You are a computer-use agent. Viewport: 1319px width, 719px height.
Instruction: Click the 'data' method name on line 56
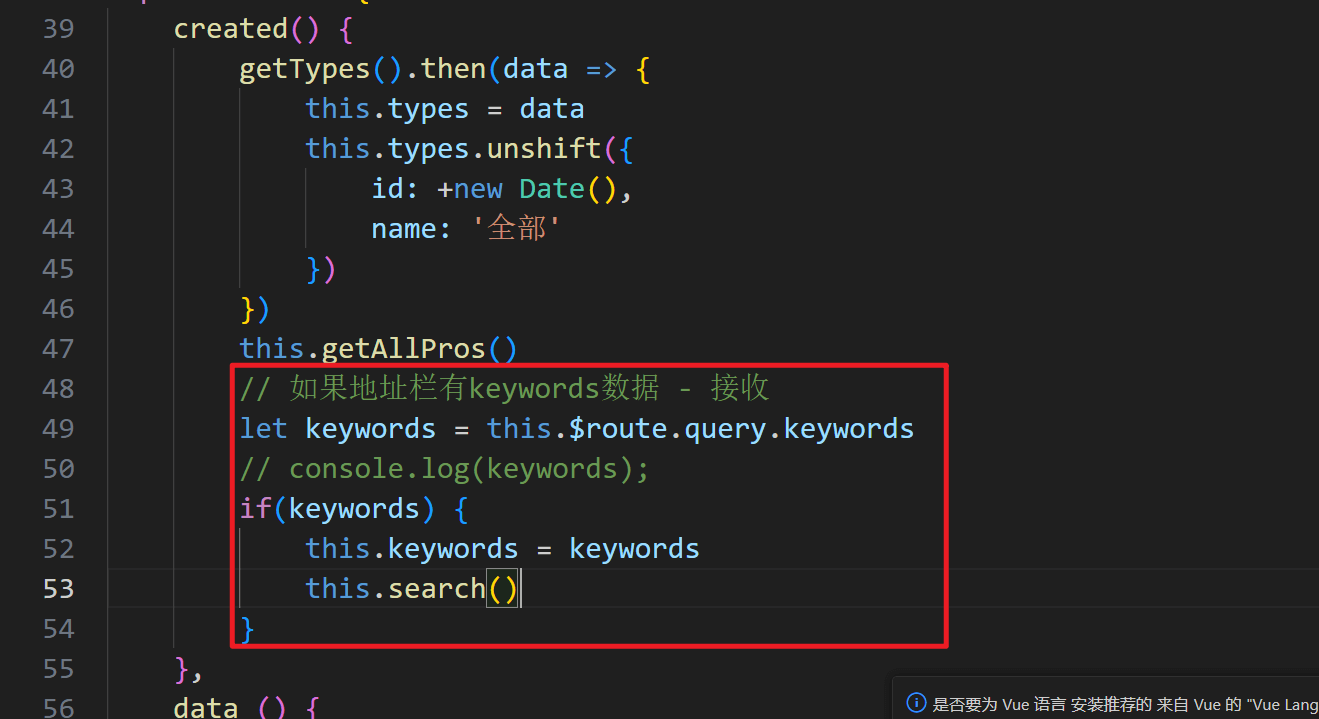tap(206, 707)
